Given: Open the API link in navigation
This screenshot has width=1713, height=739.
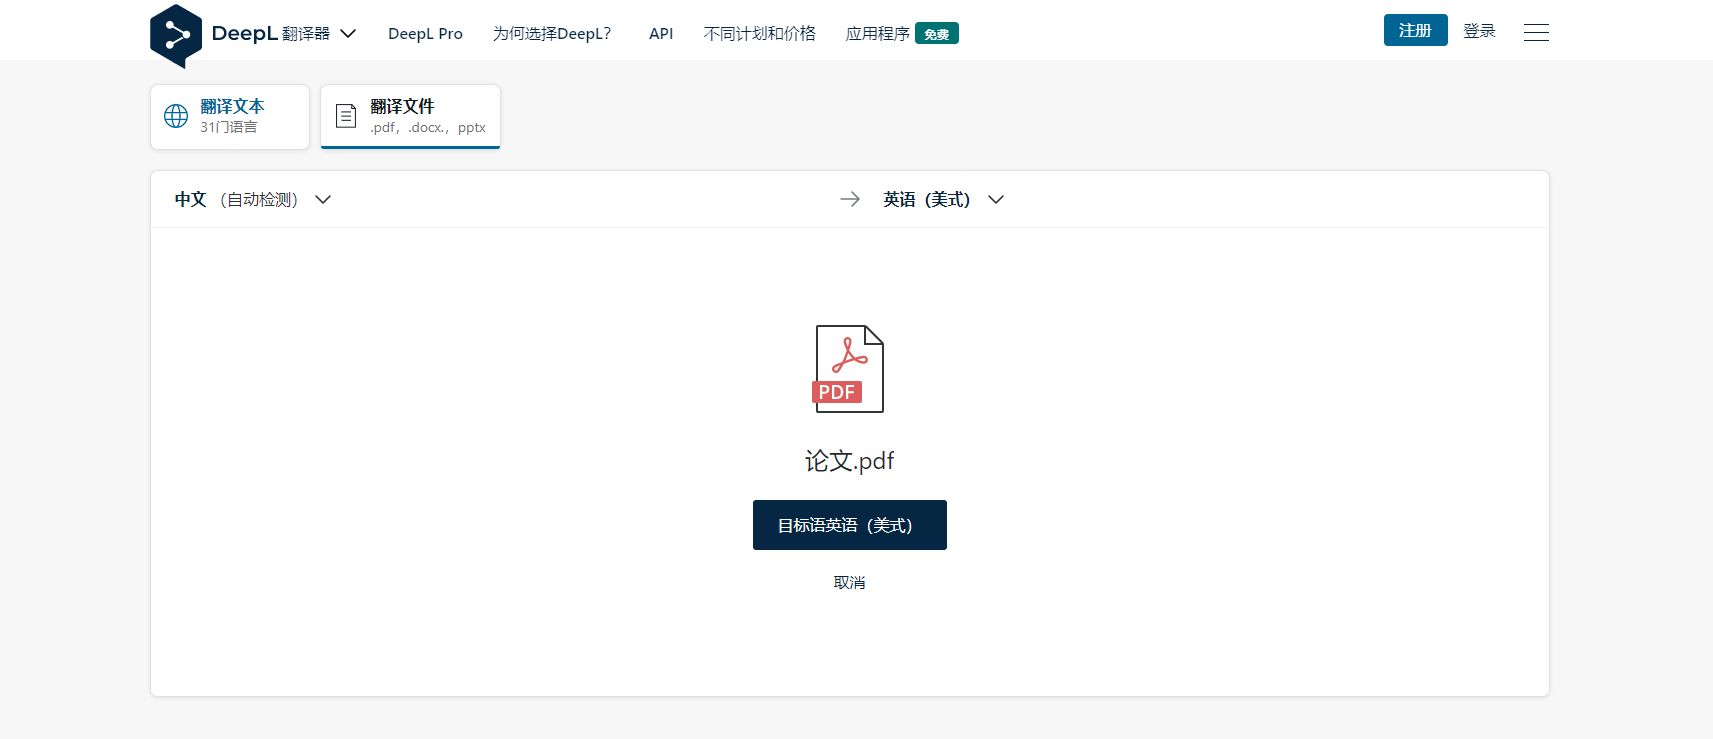Looking at the screenshot, I should 661,33.
